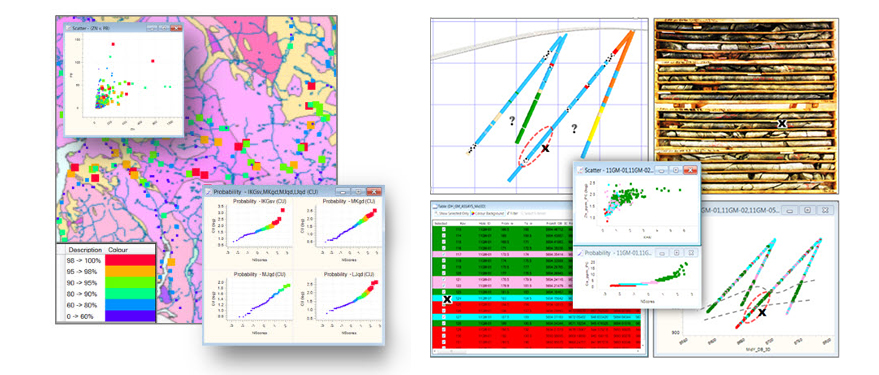Close the Scatter 11GM-01 window
The image size is (879, 375).
[690, 170]
